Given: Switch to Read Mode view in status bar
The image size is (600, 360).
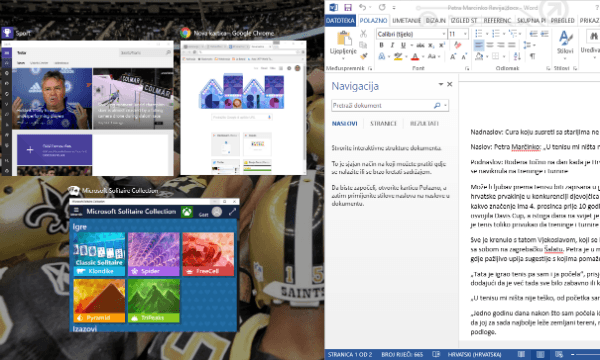Looking at the screenshot, I should click(x=521, y=355).
